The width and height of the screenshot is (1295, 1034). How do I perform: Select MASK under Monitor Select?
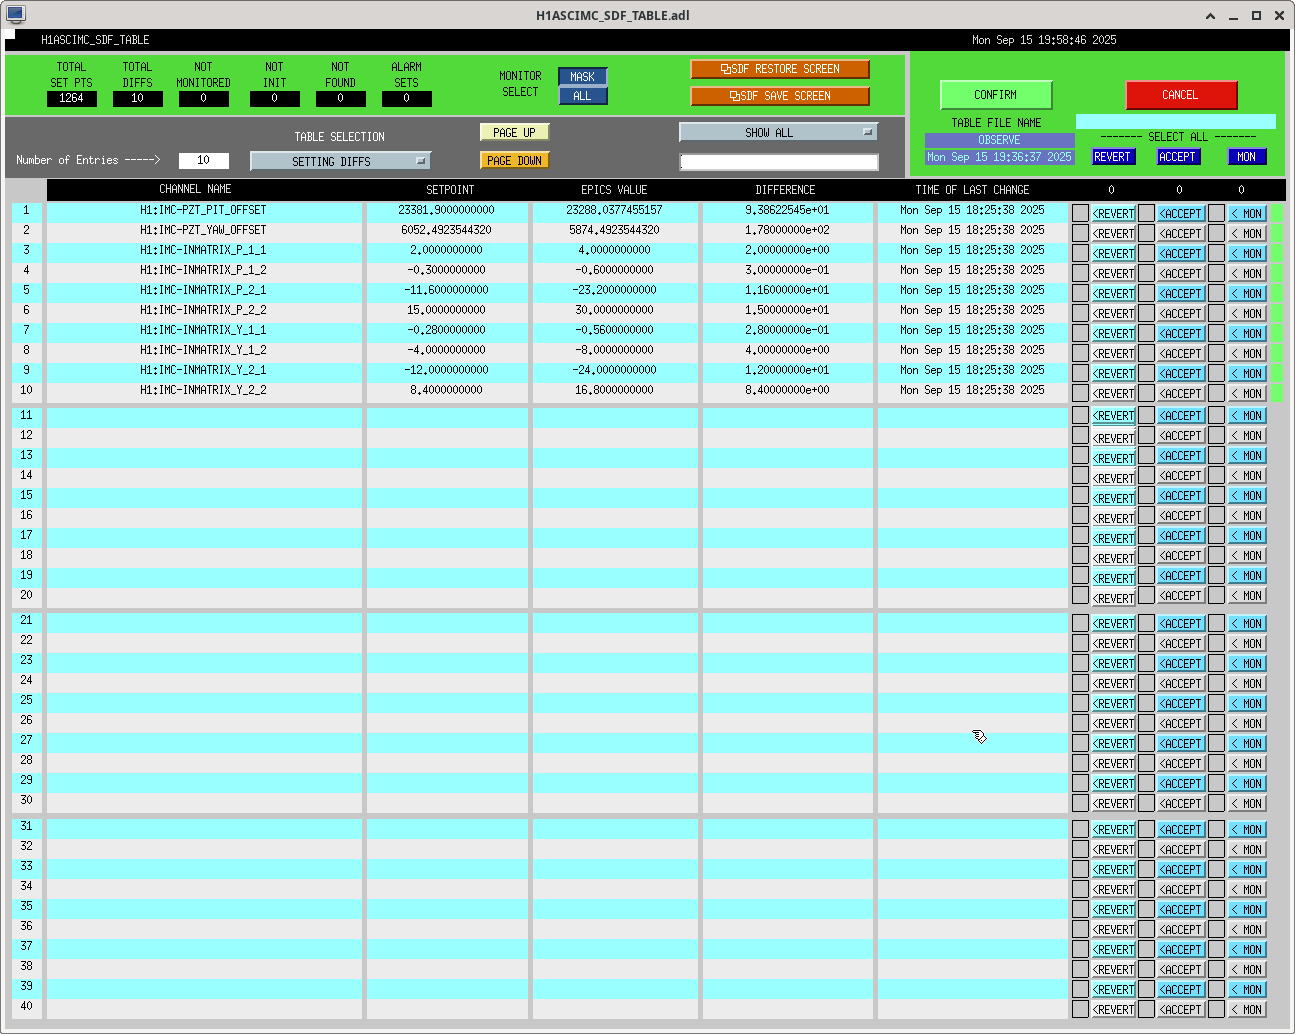click(582, 77)
